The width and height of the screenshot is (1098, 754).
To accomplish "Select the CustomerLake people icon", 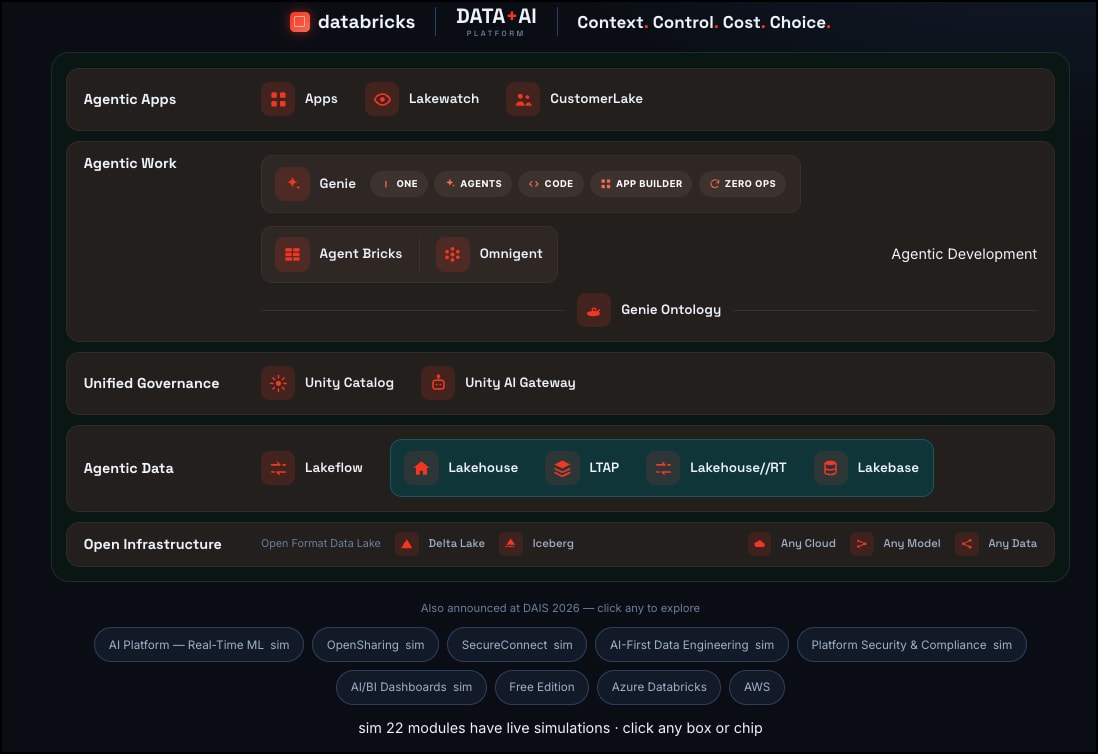I will (523, 99).
